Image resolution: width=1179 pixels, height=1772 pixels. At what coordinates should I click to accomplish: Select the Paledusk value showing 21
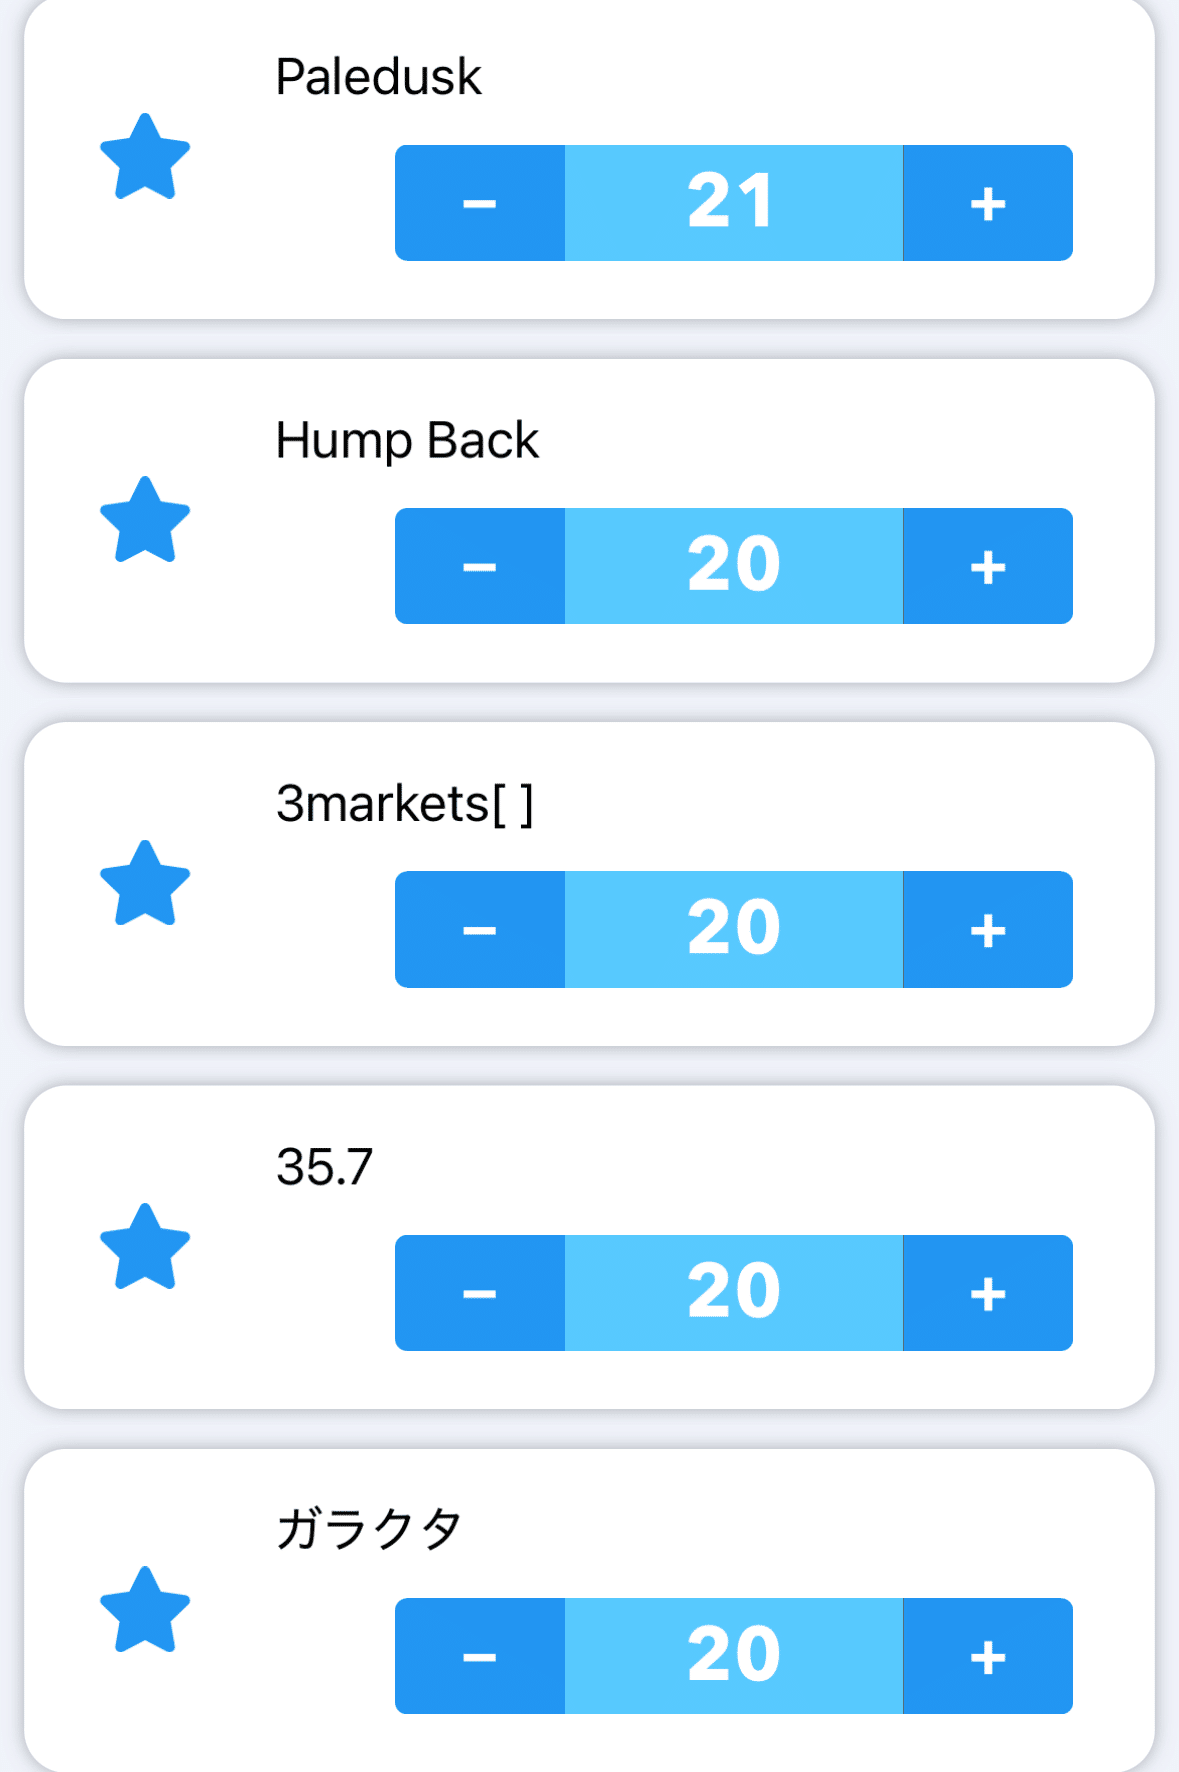pyautogui.click(x=733, y=203)
